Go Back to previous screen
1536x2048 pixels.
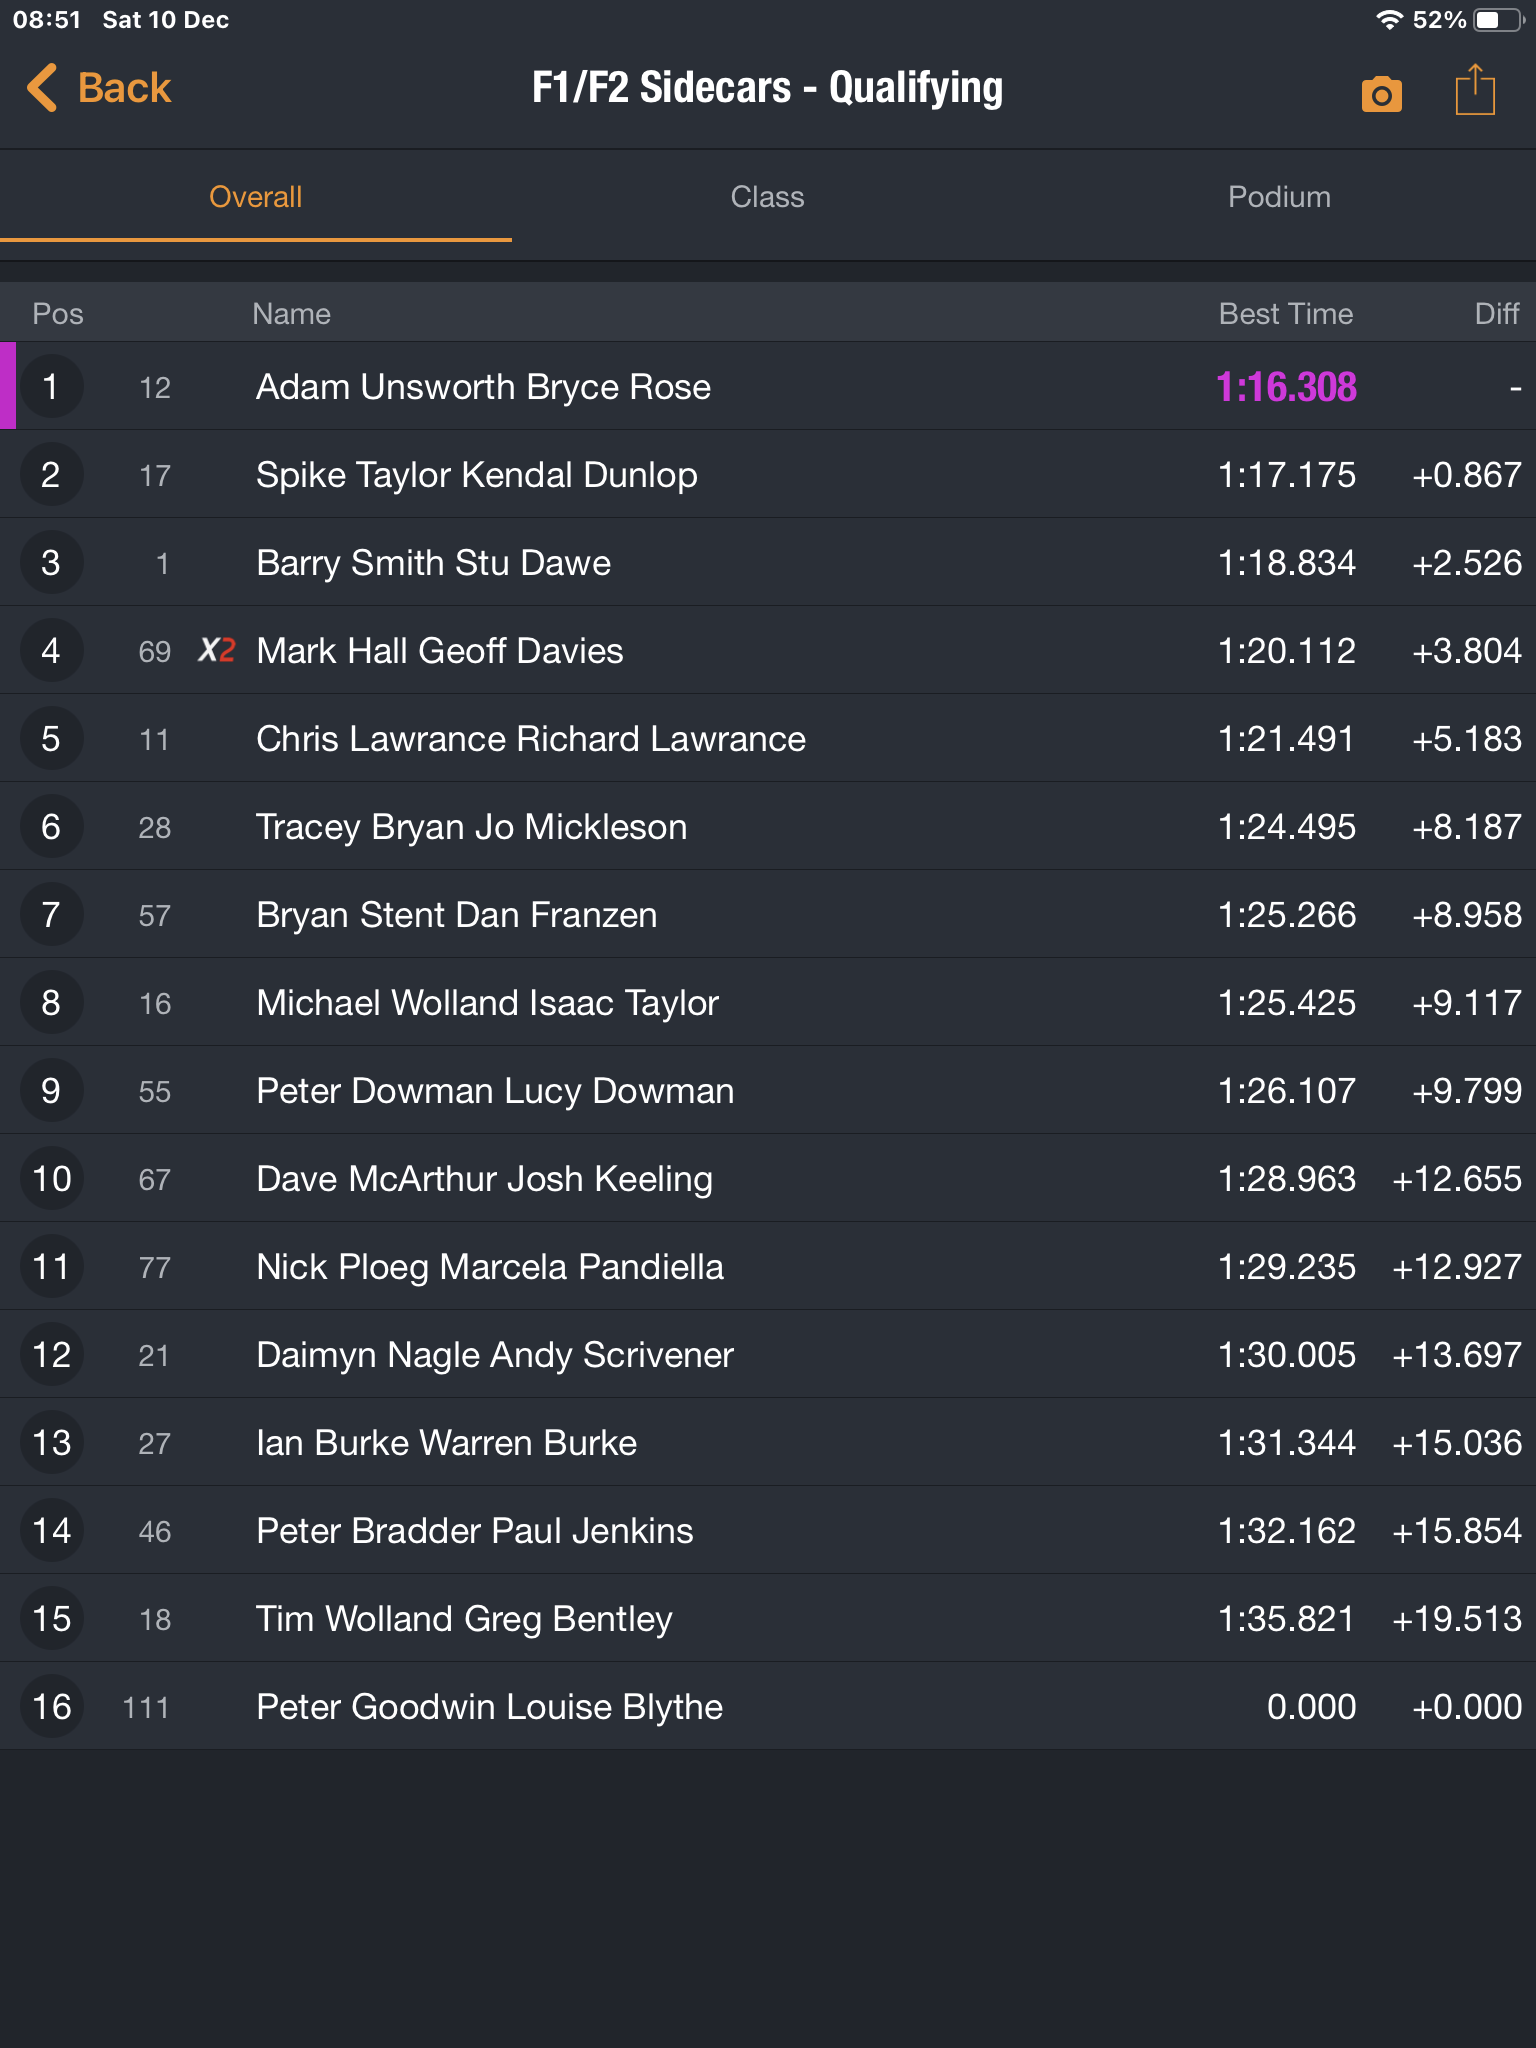click(99, 88)
